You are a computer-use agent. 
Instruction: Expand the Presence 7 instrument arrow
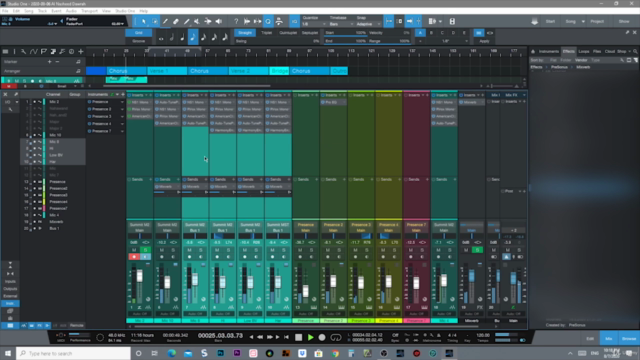click(122, 131)
